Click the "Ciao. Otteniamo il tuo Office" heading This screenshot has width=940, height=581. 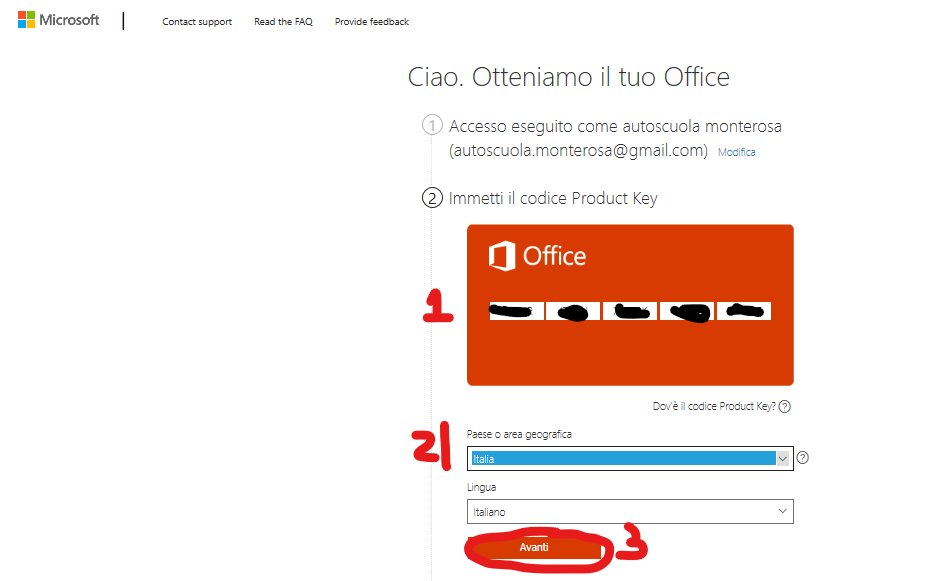point(569,77)
